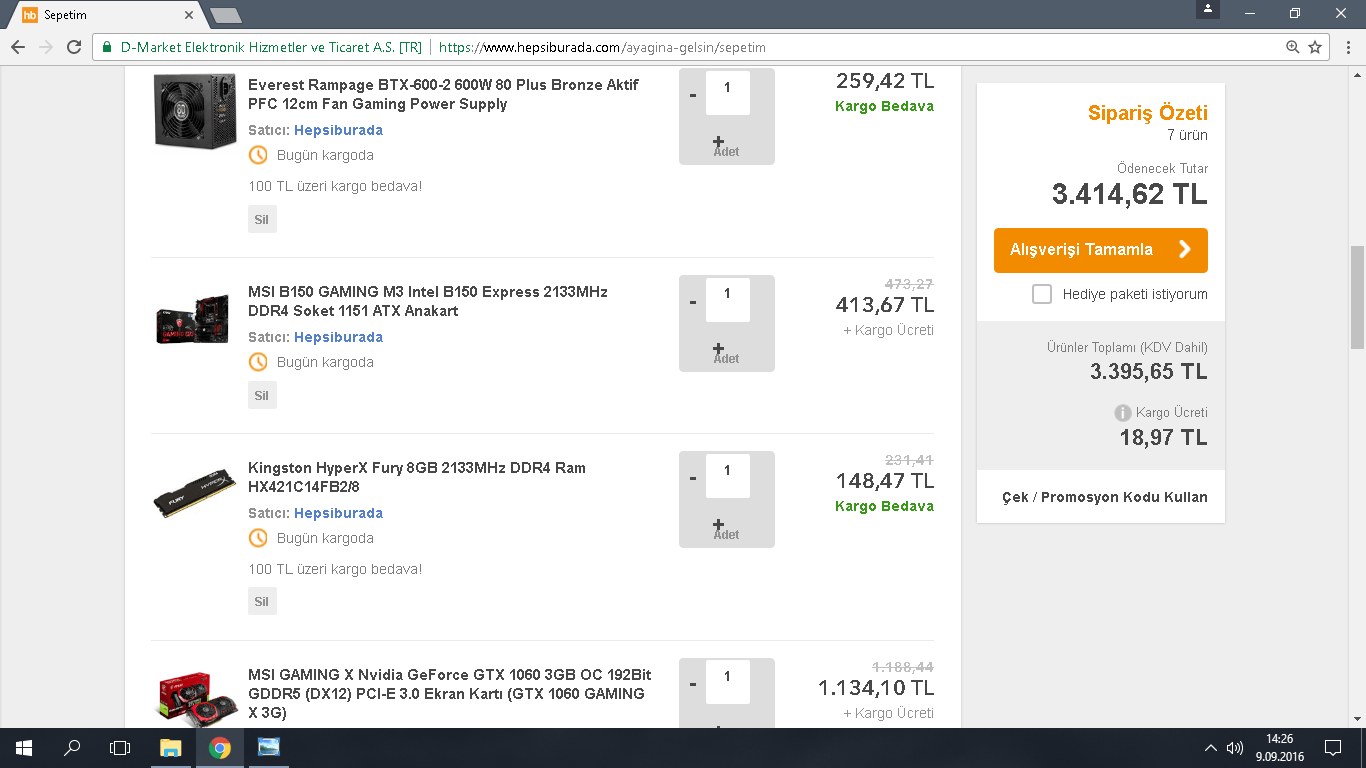Open Everest Rampage BTX-600-2 product title

pos(443,94)
